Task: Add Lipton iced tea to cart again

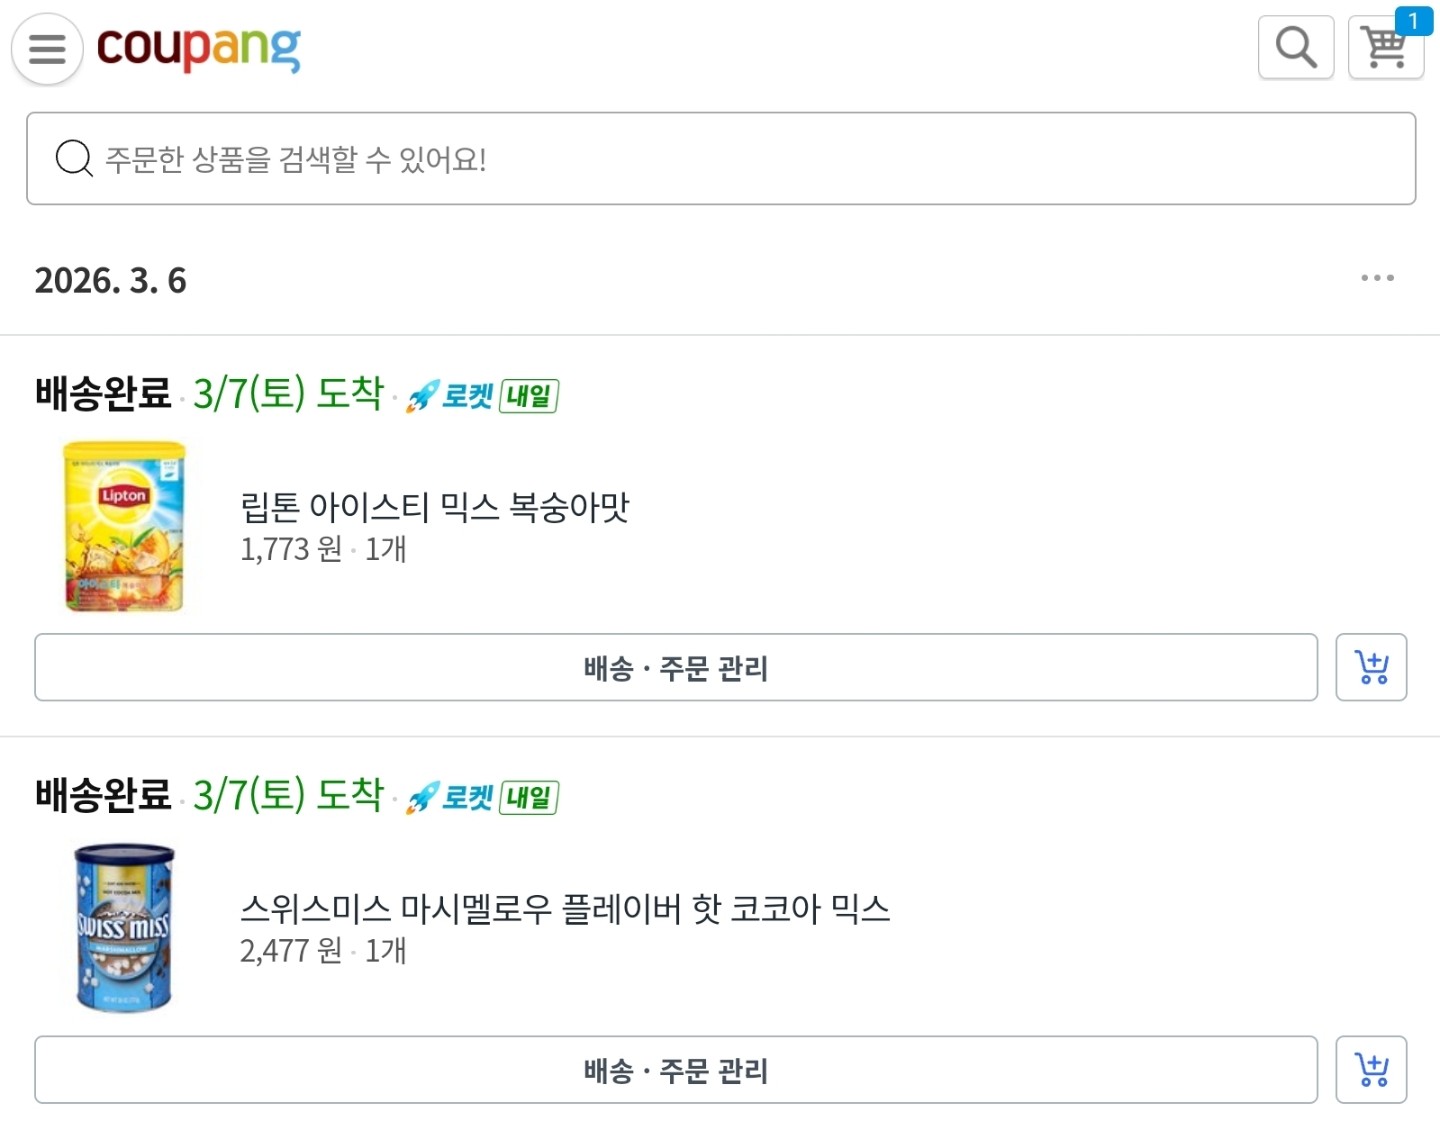Action: coord(1371,667)
